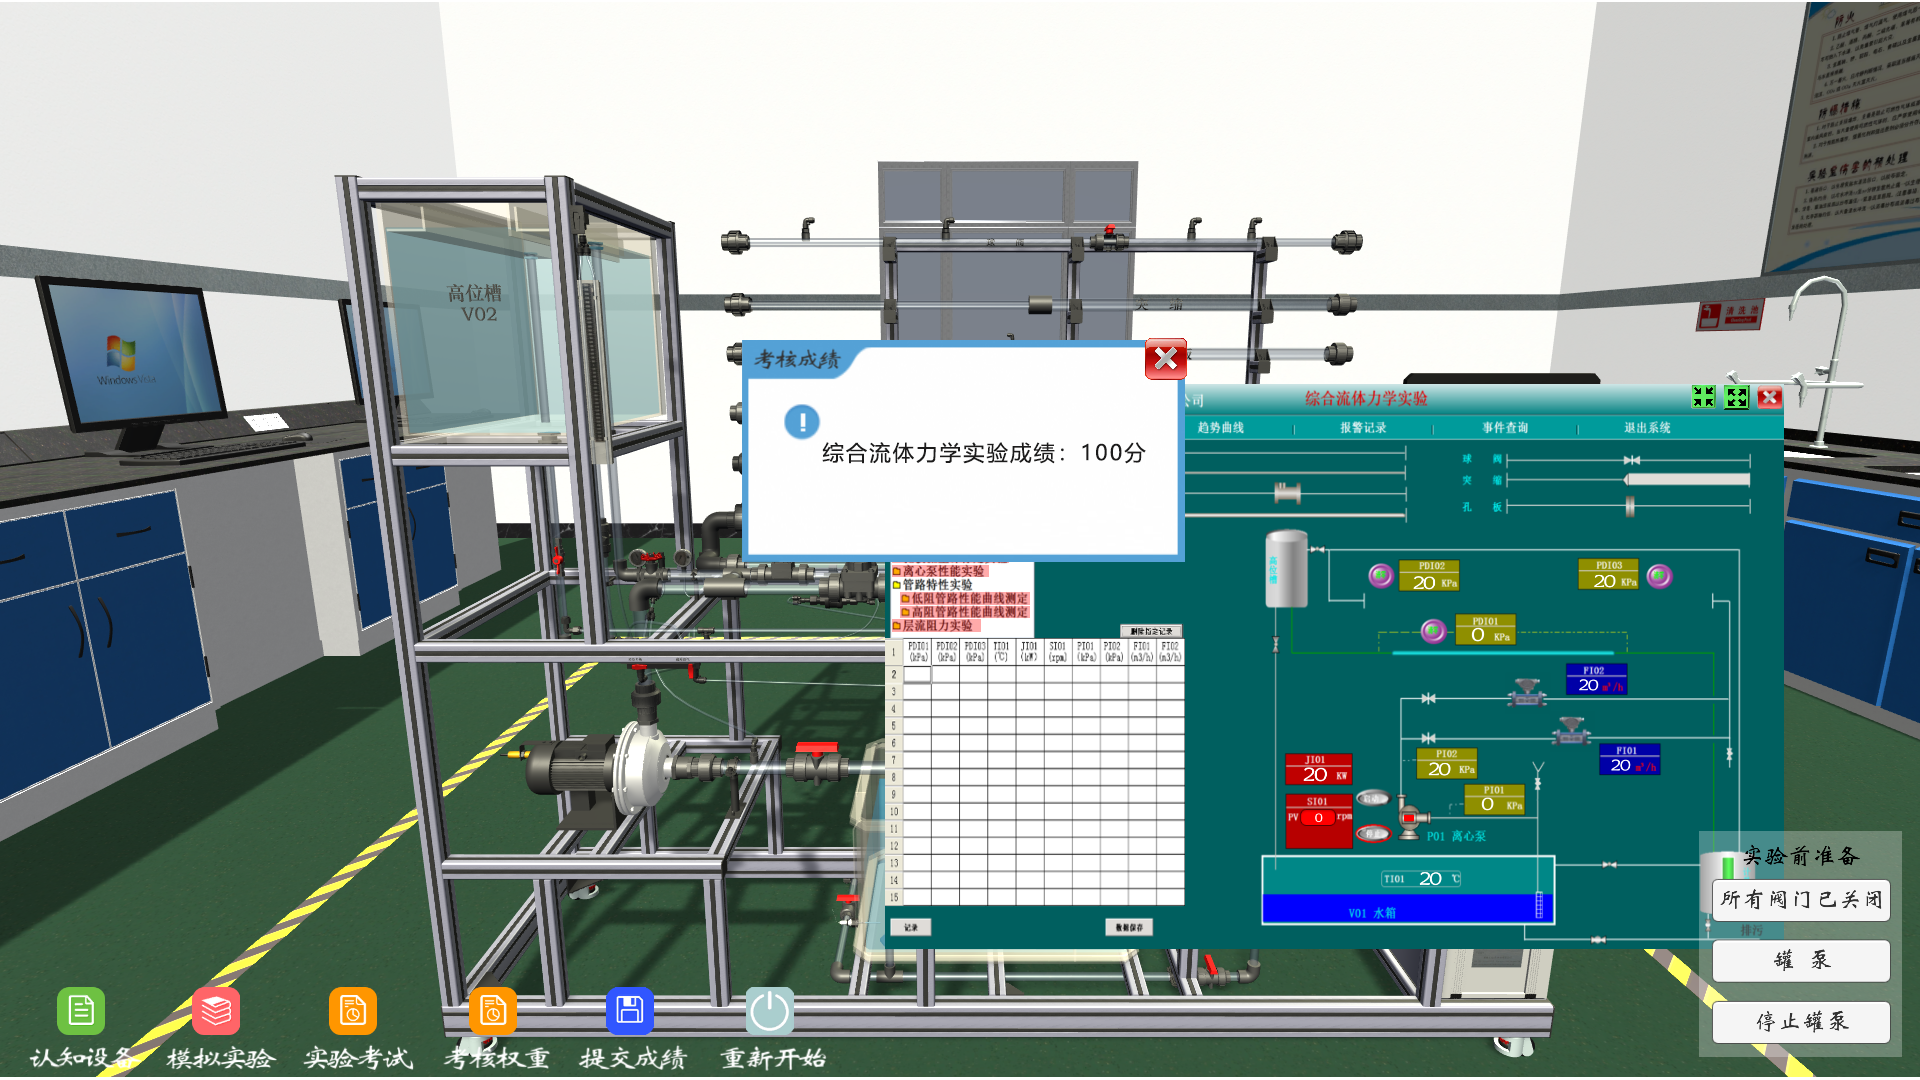This screenshot has width=1920, height=1080.
Task: Click the first empty PDI01 table cell
Action: [917, 675]
